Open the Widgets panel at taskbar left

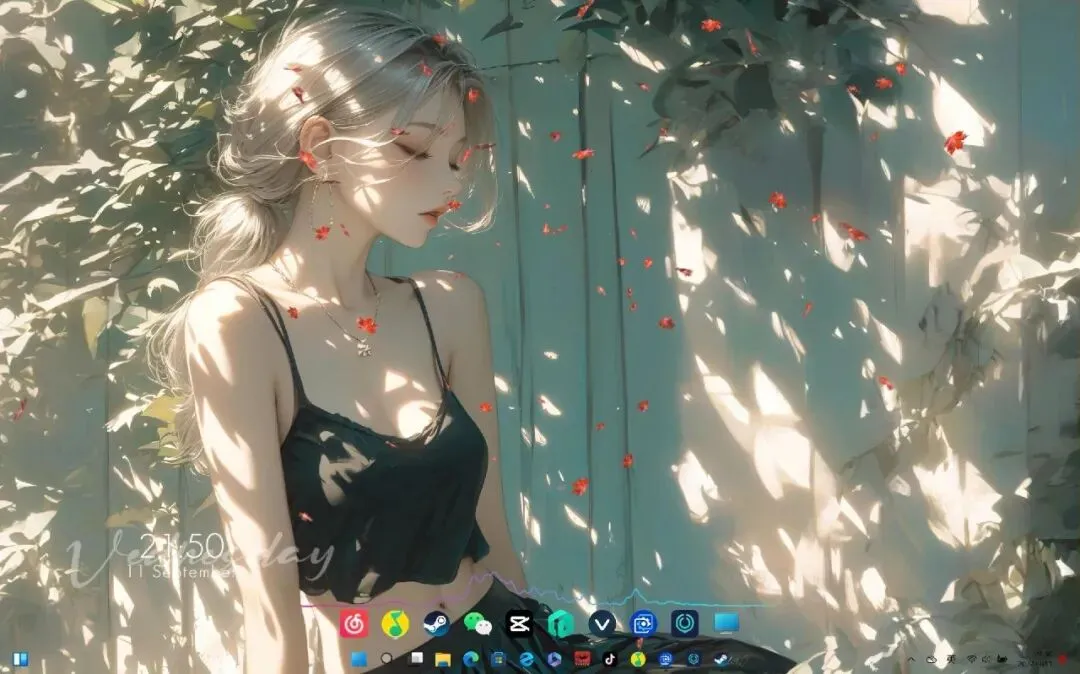pos(20,660)
